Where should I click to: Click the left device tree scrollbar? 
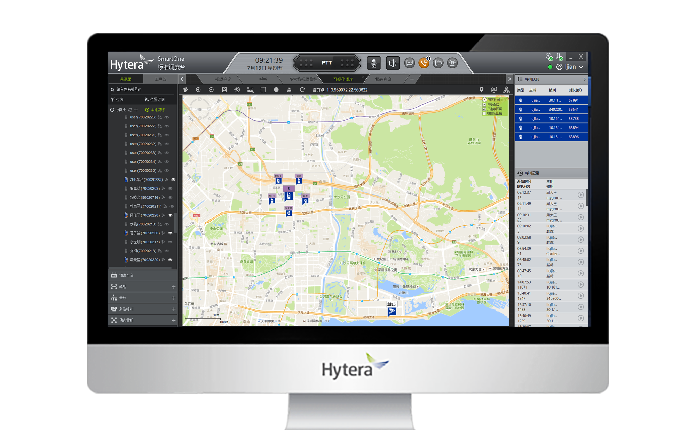175,223
